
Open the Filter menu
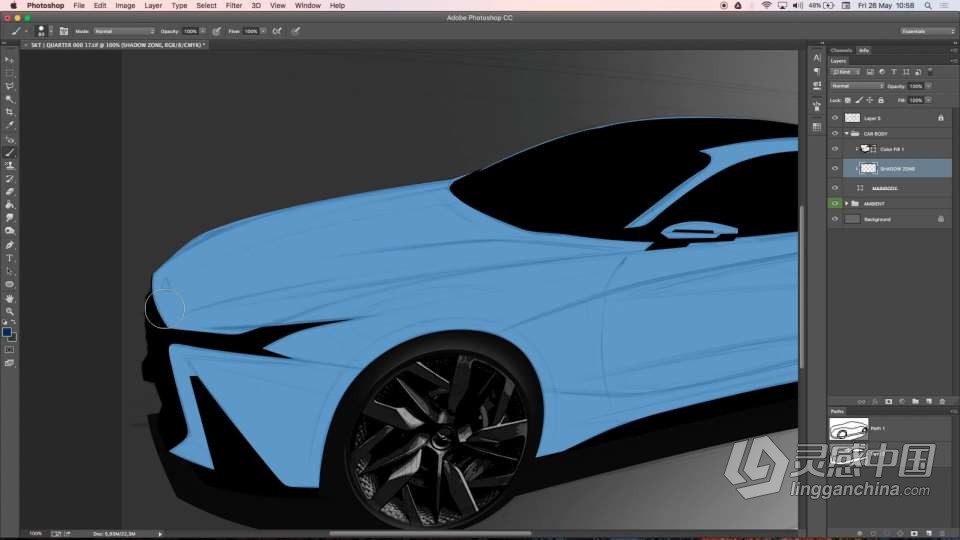click(233, 5)
